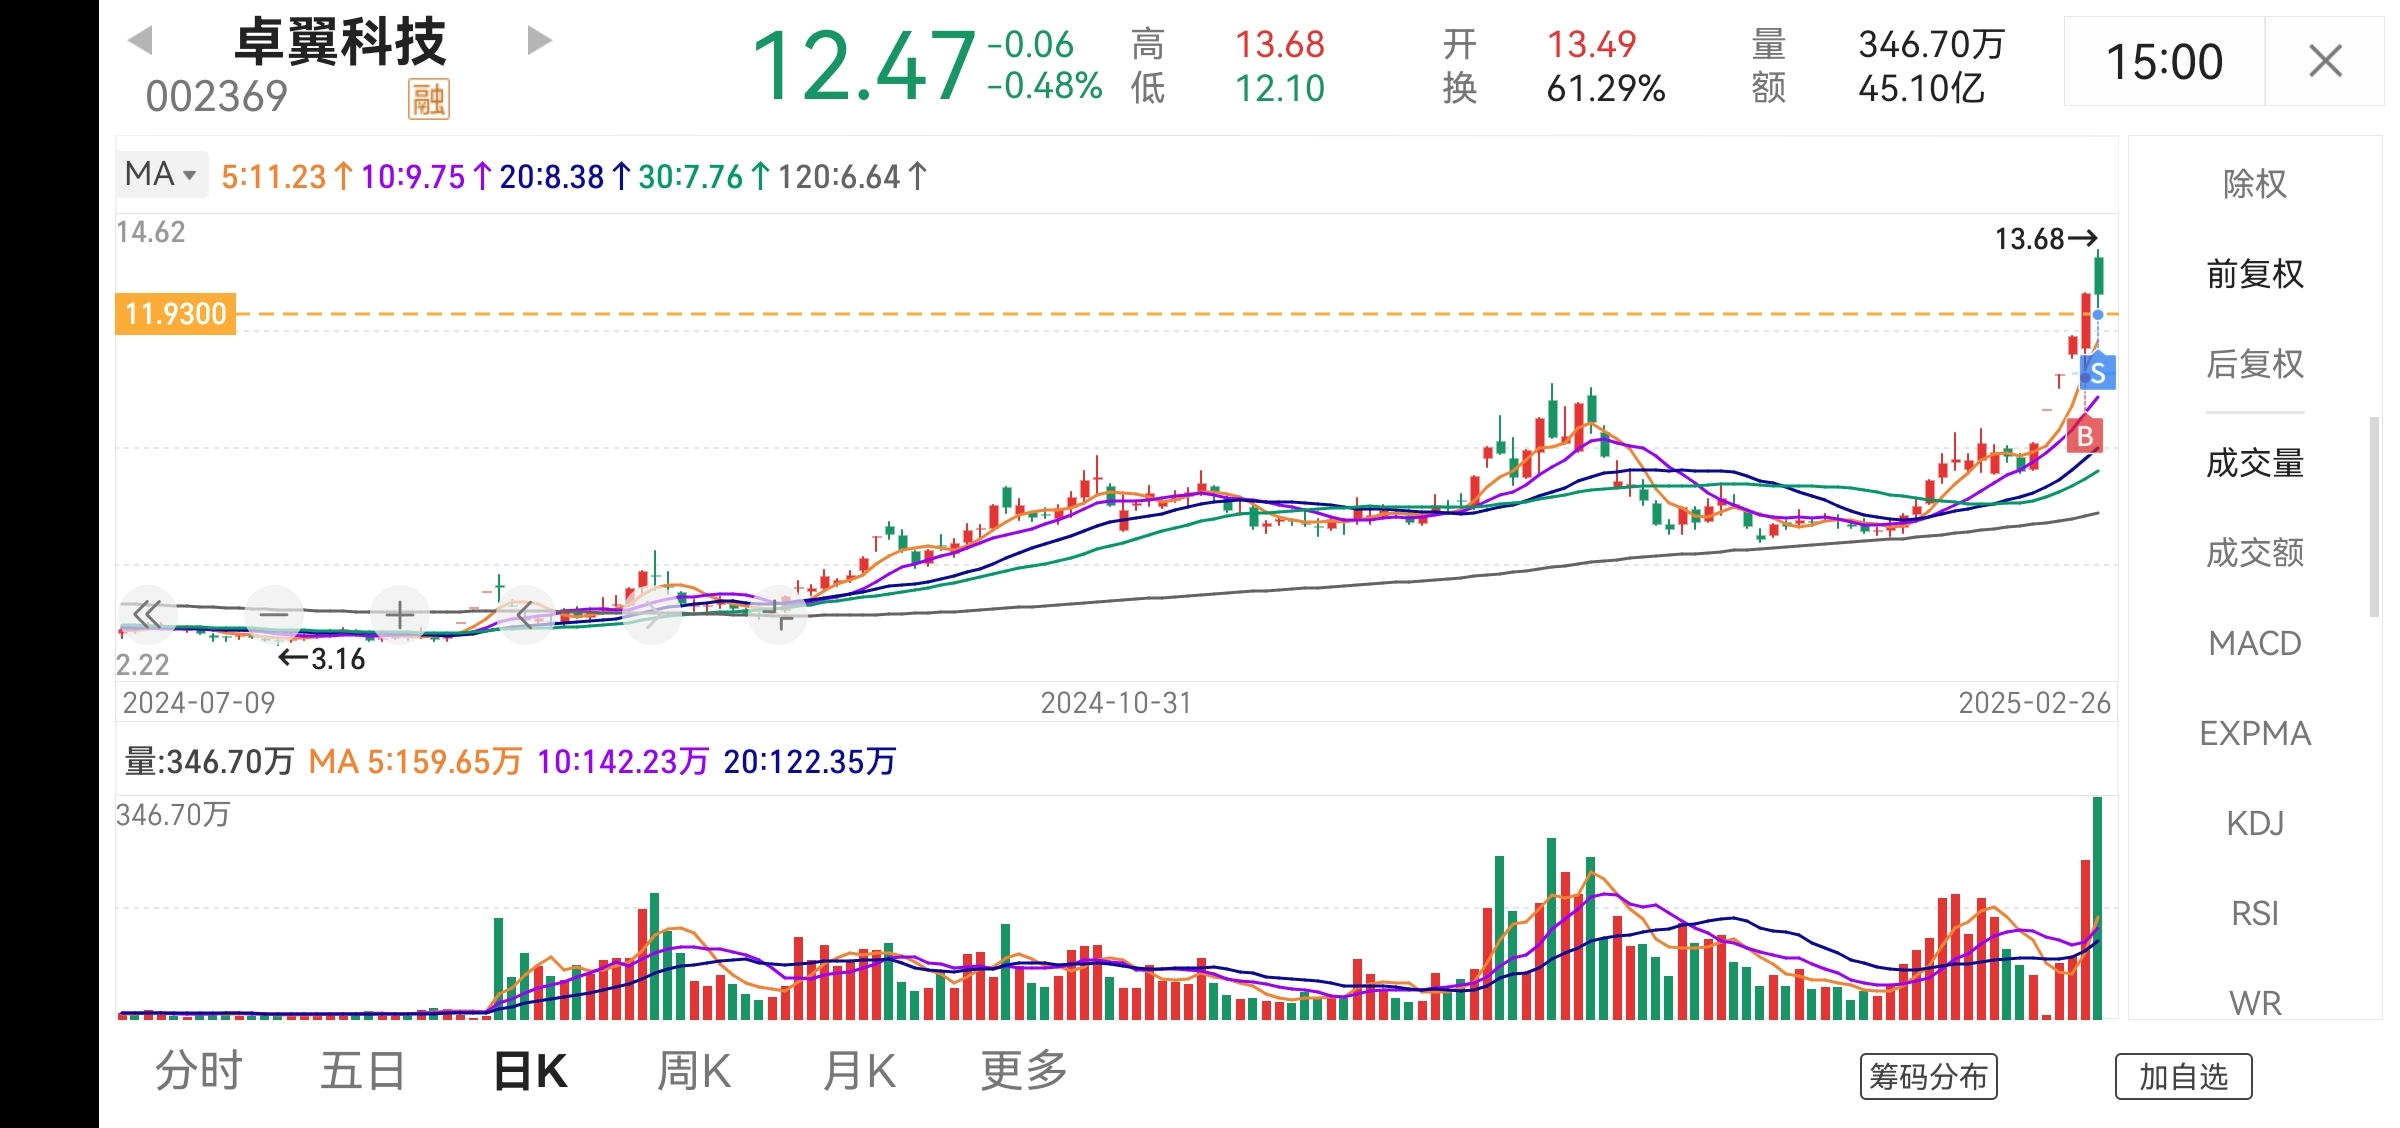Switch to 周K weekly chart tab
The image size is (2400, 1128).
pos(694,1071)
